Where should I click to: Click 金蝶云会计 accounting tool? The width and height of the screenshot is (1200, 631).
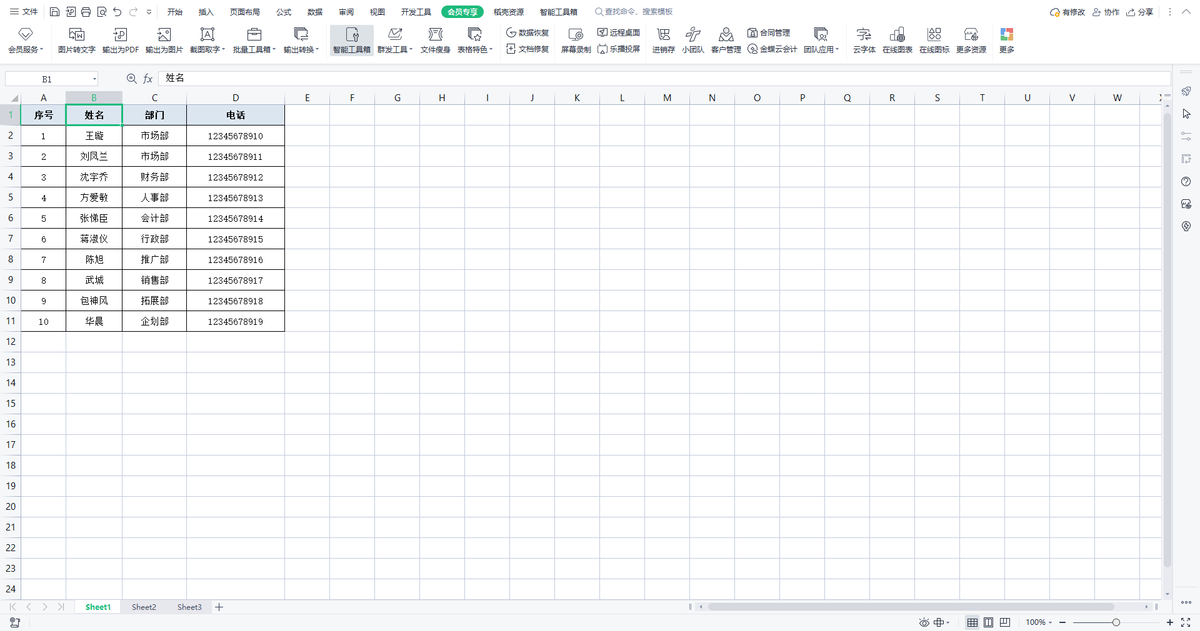pyautogui.click(x=772, y=49)
